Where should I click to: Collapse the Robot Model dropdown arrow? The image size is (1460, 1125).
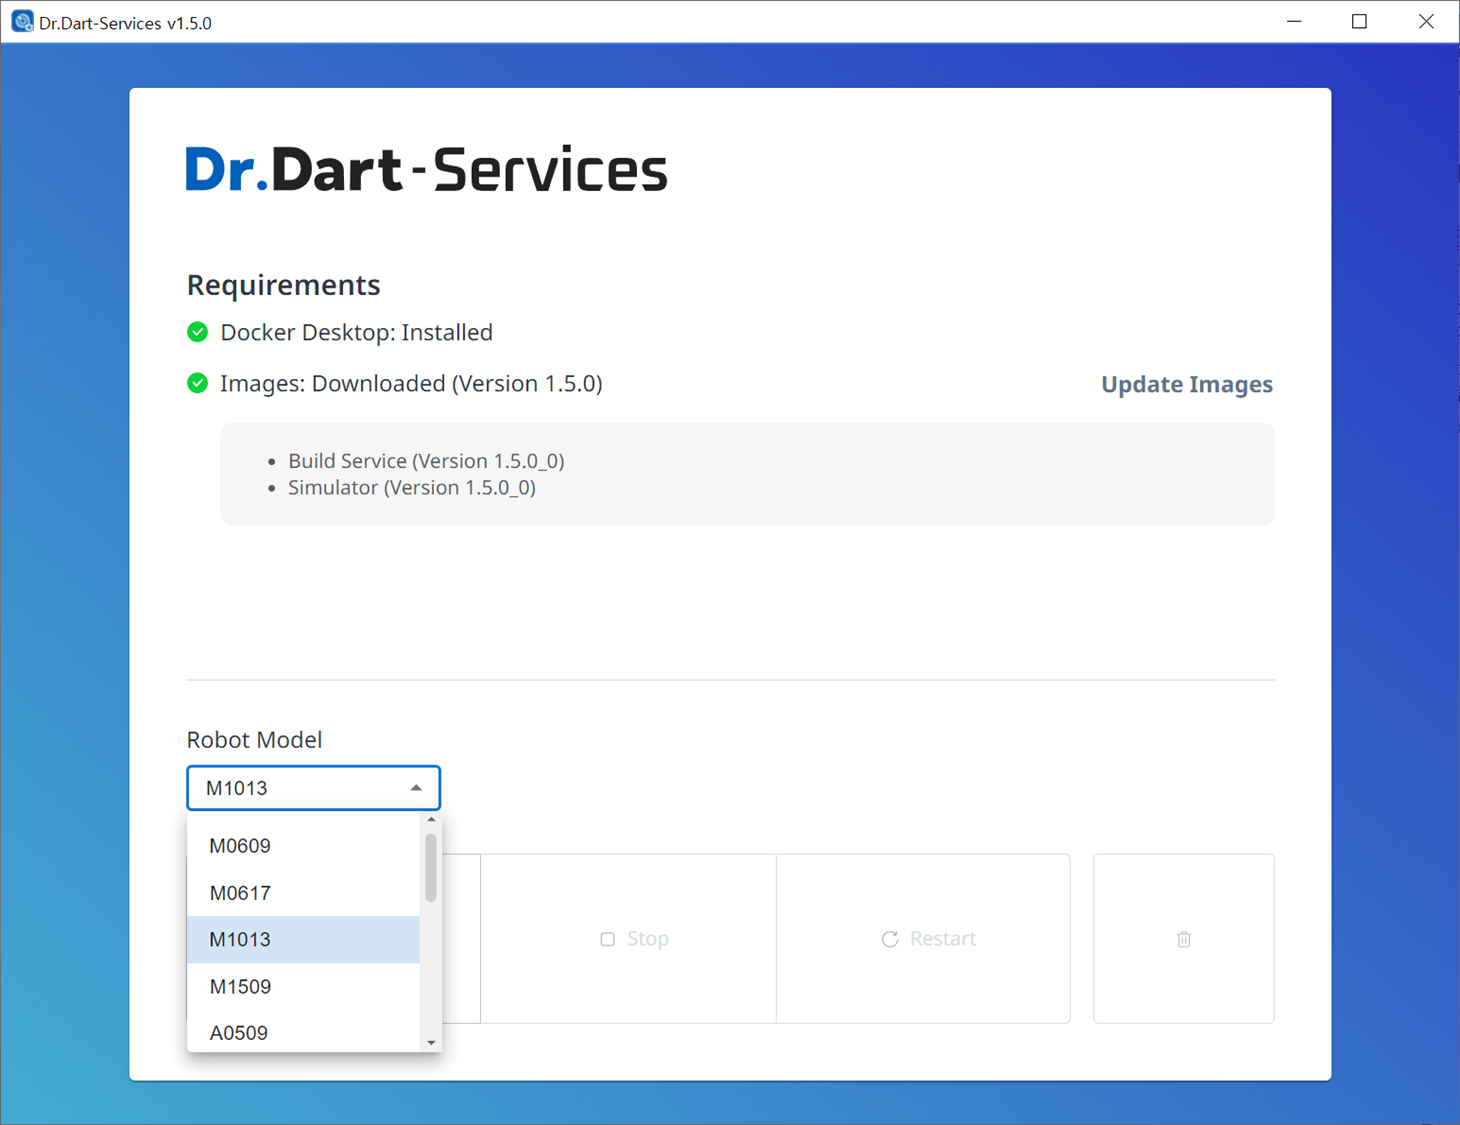pyautogui.click(x=416, y=788)
